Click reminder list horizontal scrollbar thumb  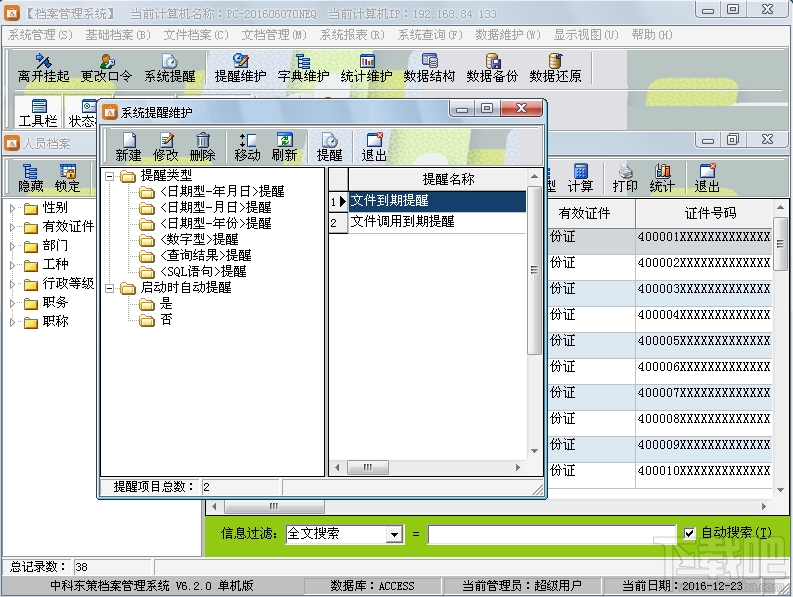[368, 467]
